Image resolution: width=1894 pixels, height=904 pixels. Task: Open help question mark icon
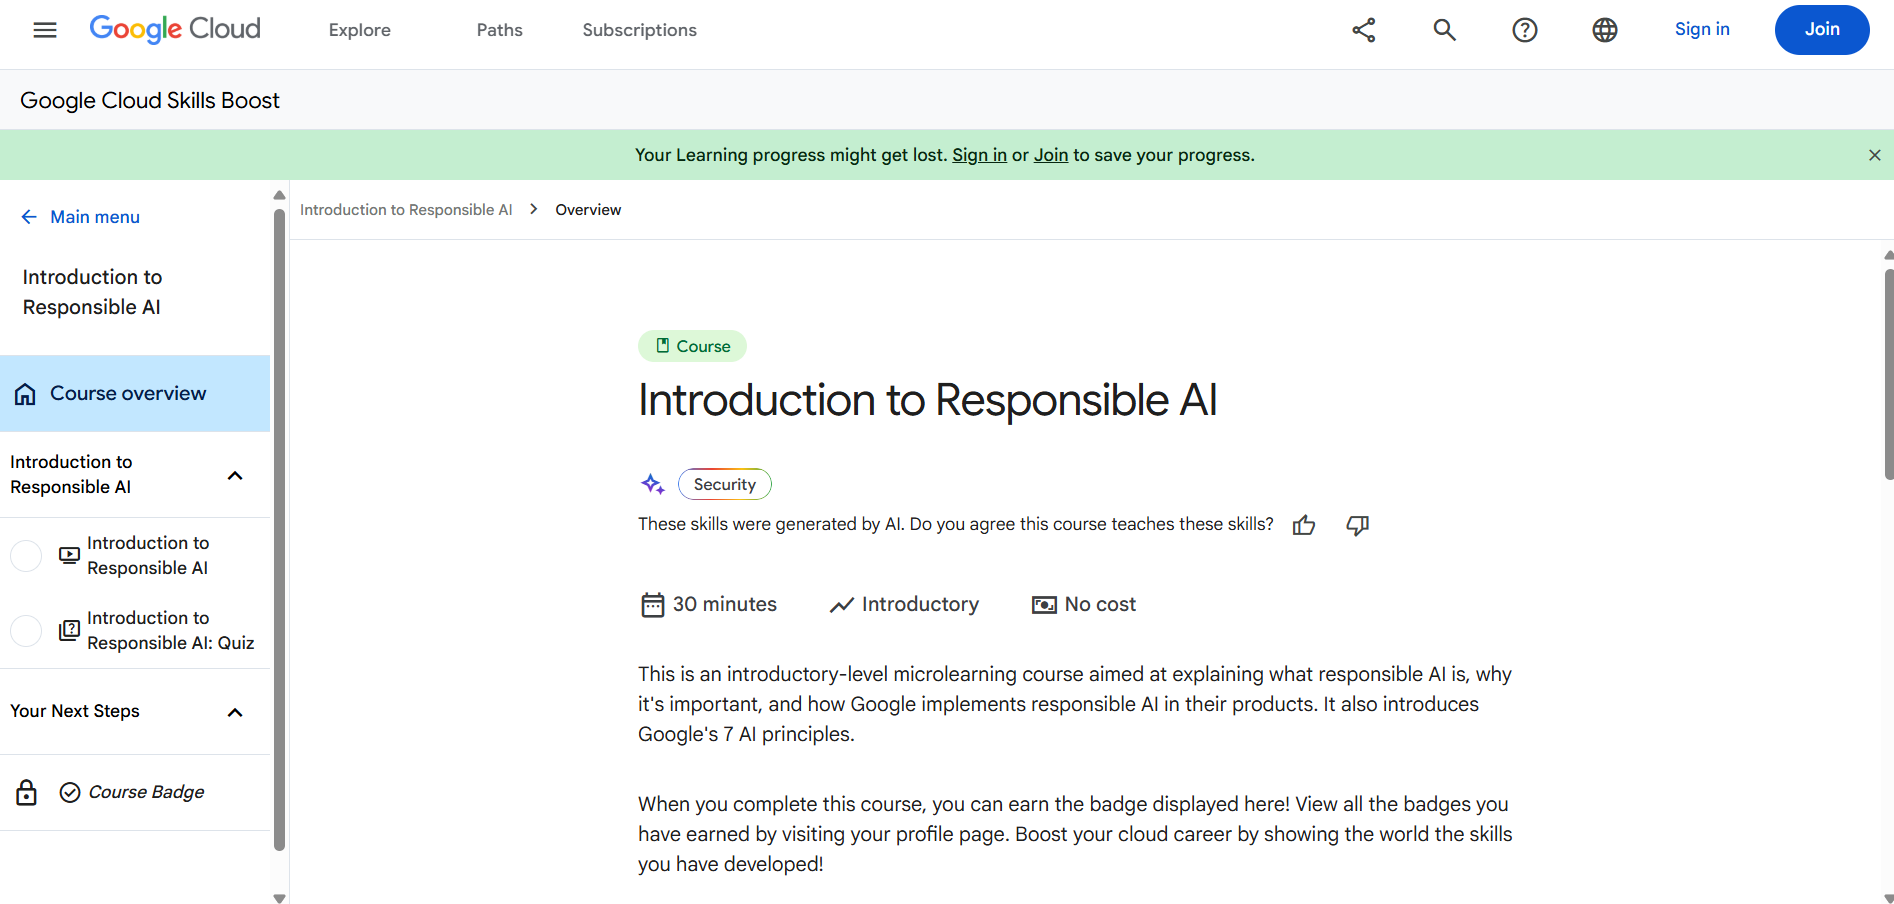[x=1524, y=30]
